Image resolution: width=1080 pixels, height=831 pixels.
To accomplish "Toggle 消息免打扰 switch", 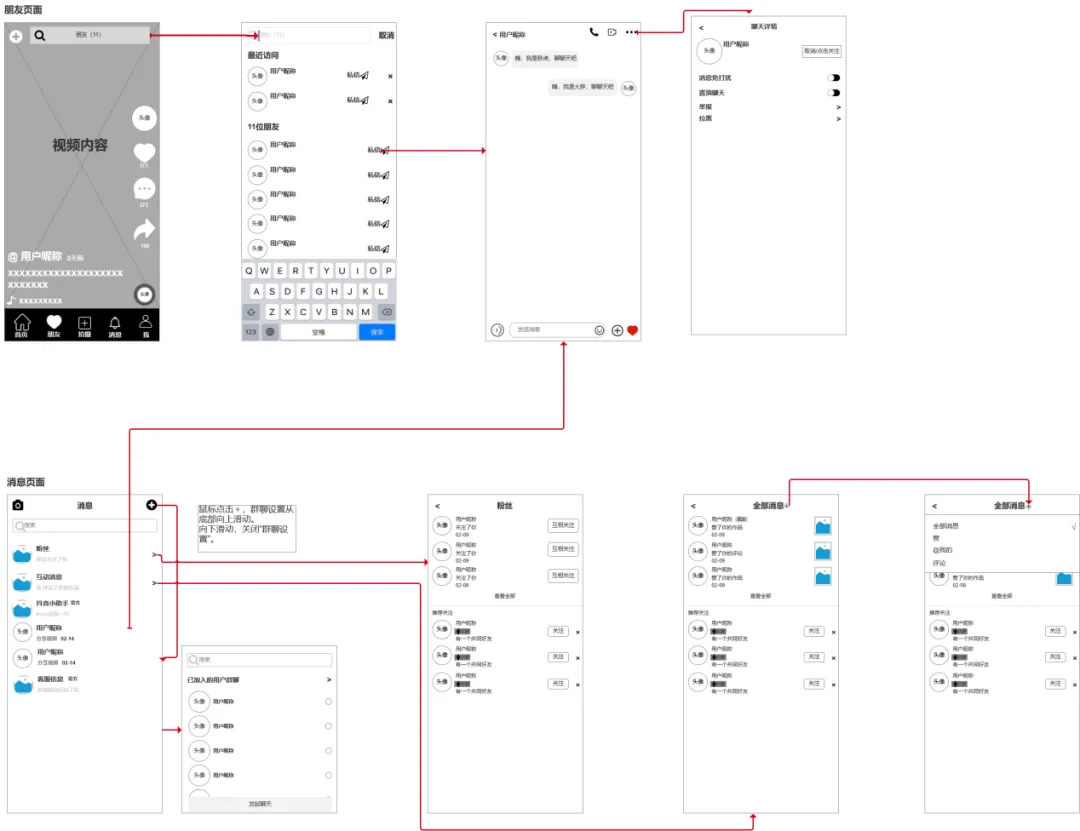I will tap(834, 78).
